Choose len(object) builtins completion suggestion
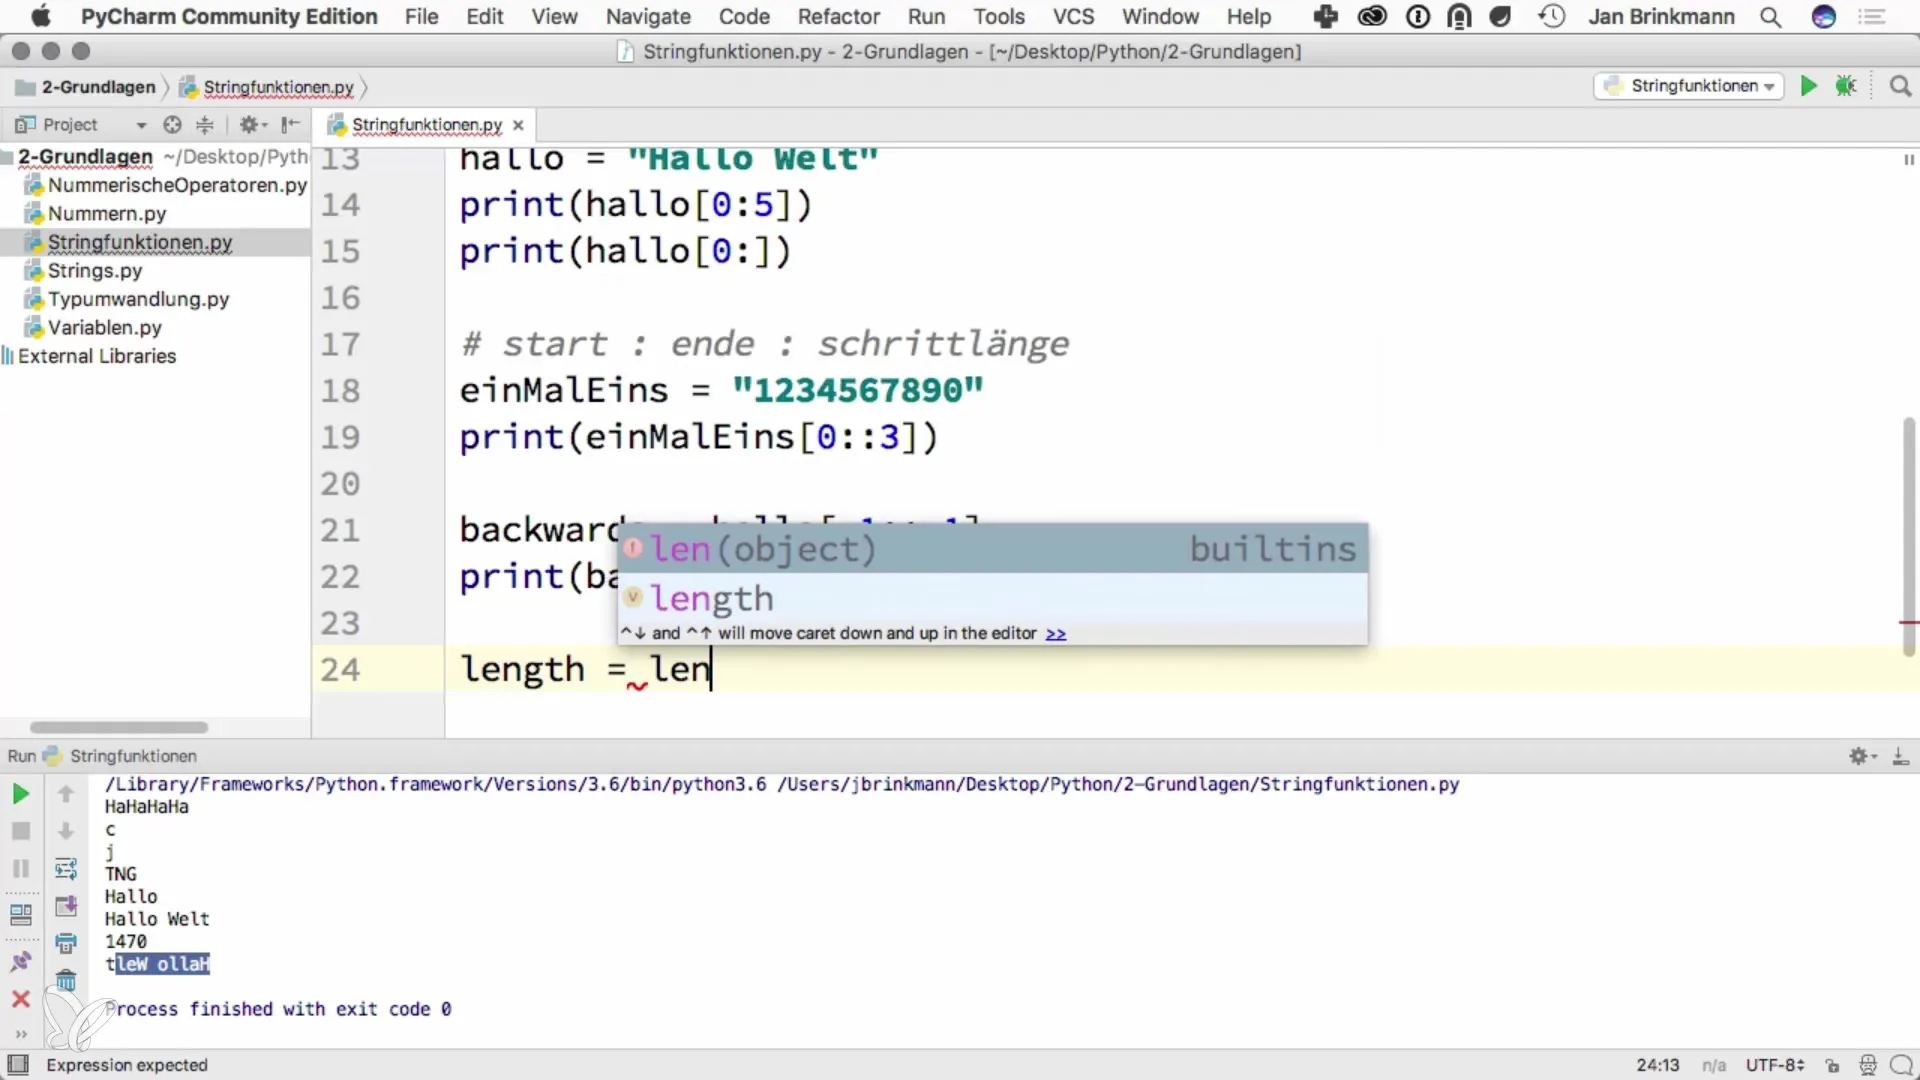 click(992, 548)
